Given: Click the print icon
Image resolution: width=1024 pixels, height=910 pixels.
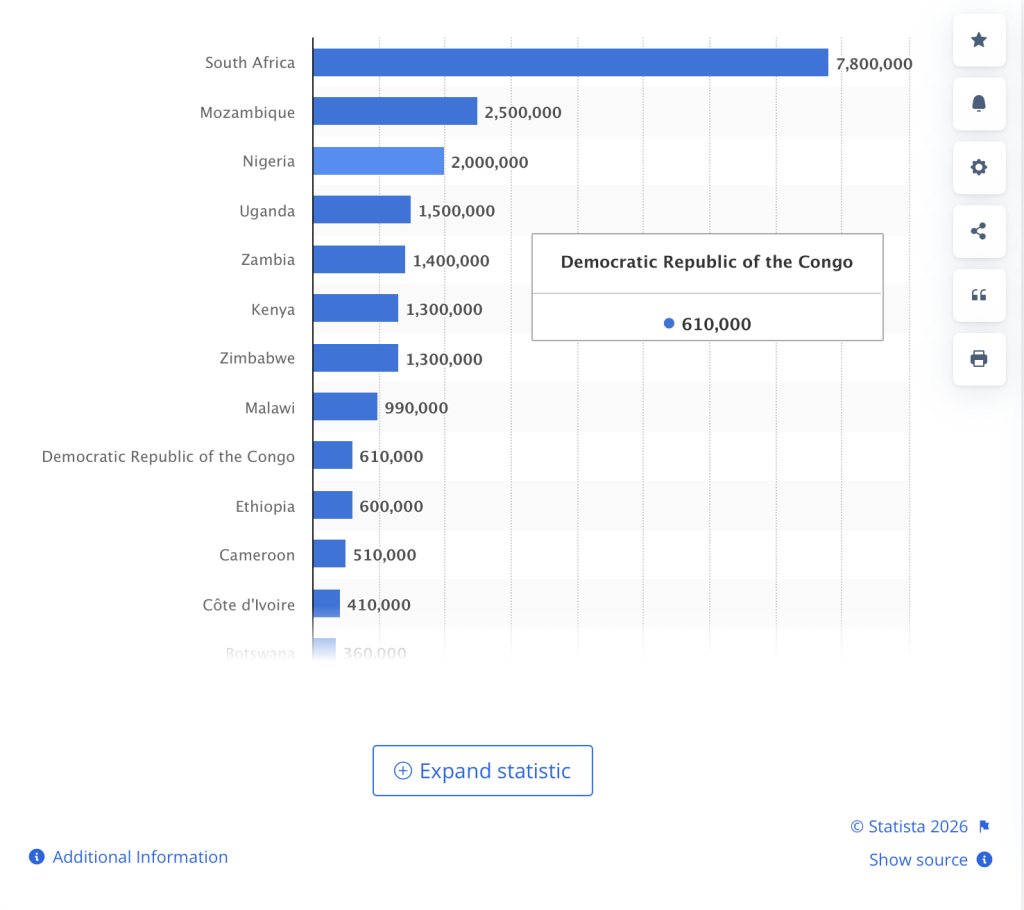Looking at the screenshot, I should (x=979, y=359).
